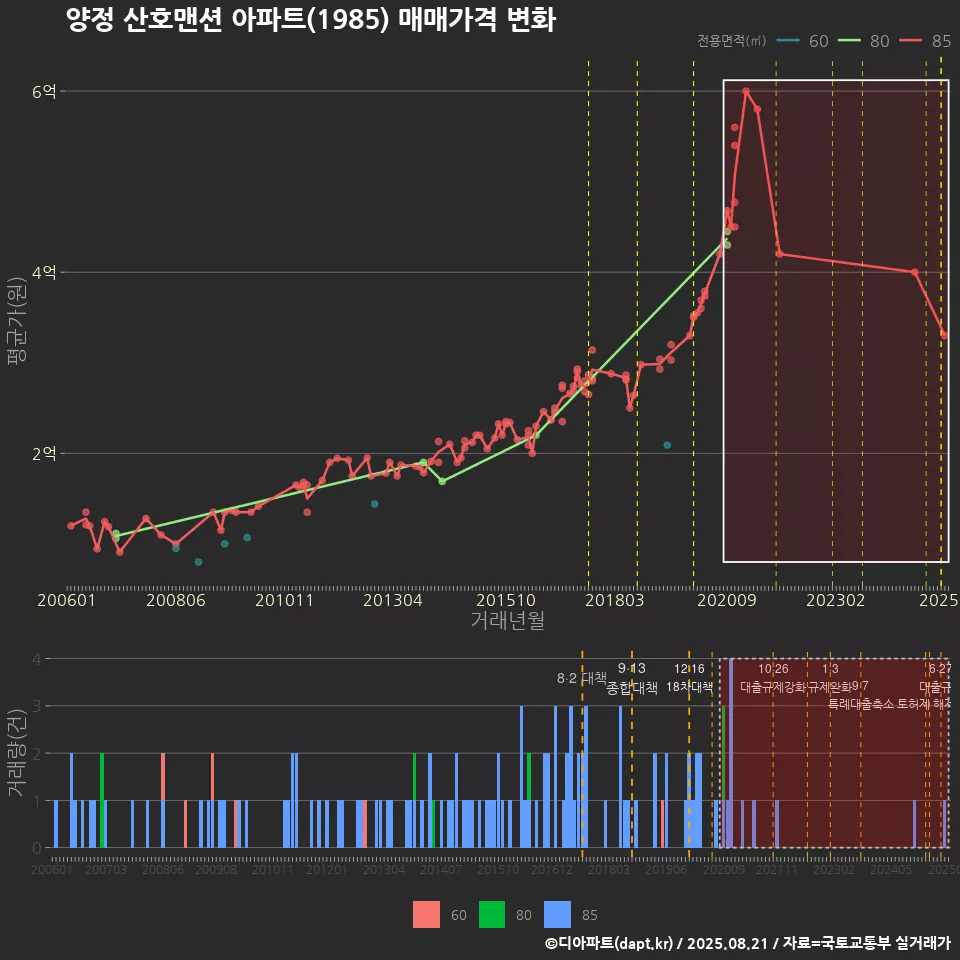Select the blue 85 swatch in bottom legend
The width and height of the screenshot is (960, 960).
[557, 915]
